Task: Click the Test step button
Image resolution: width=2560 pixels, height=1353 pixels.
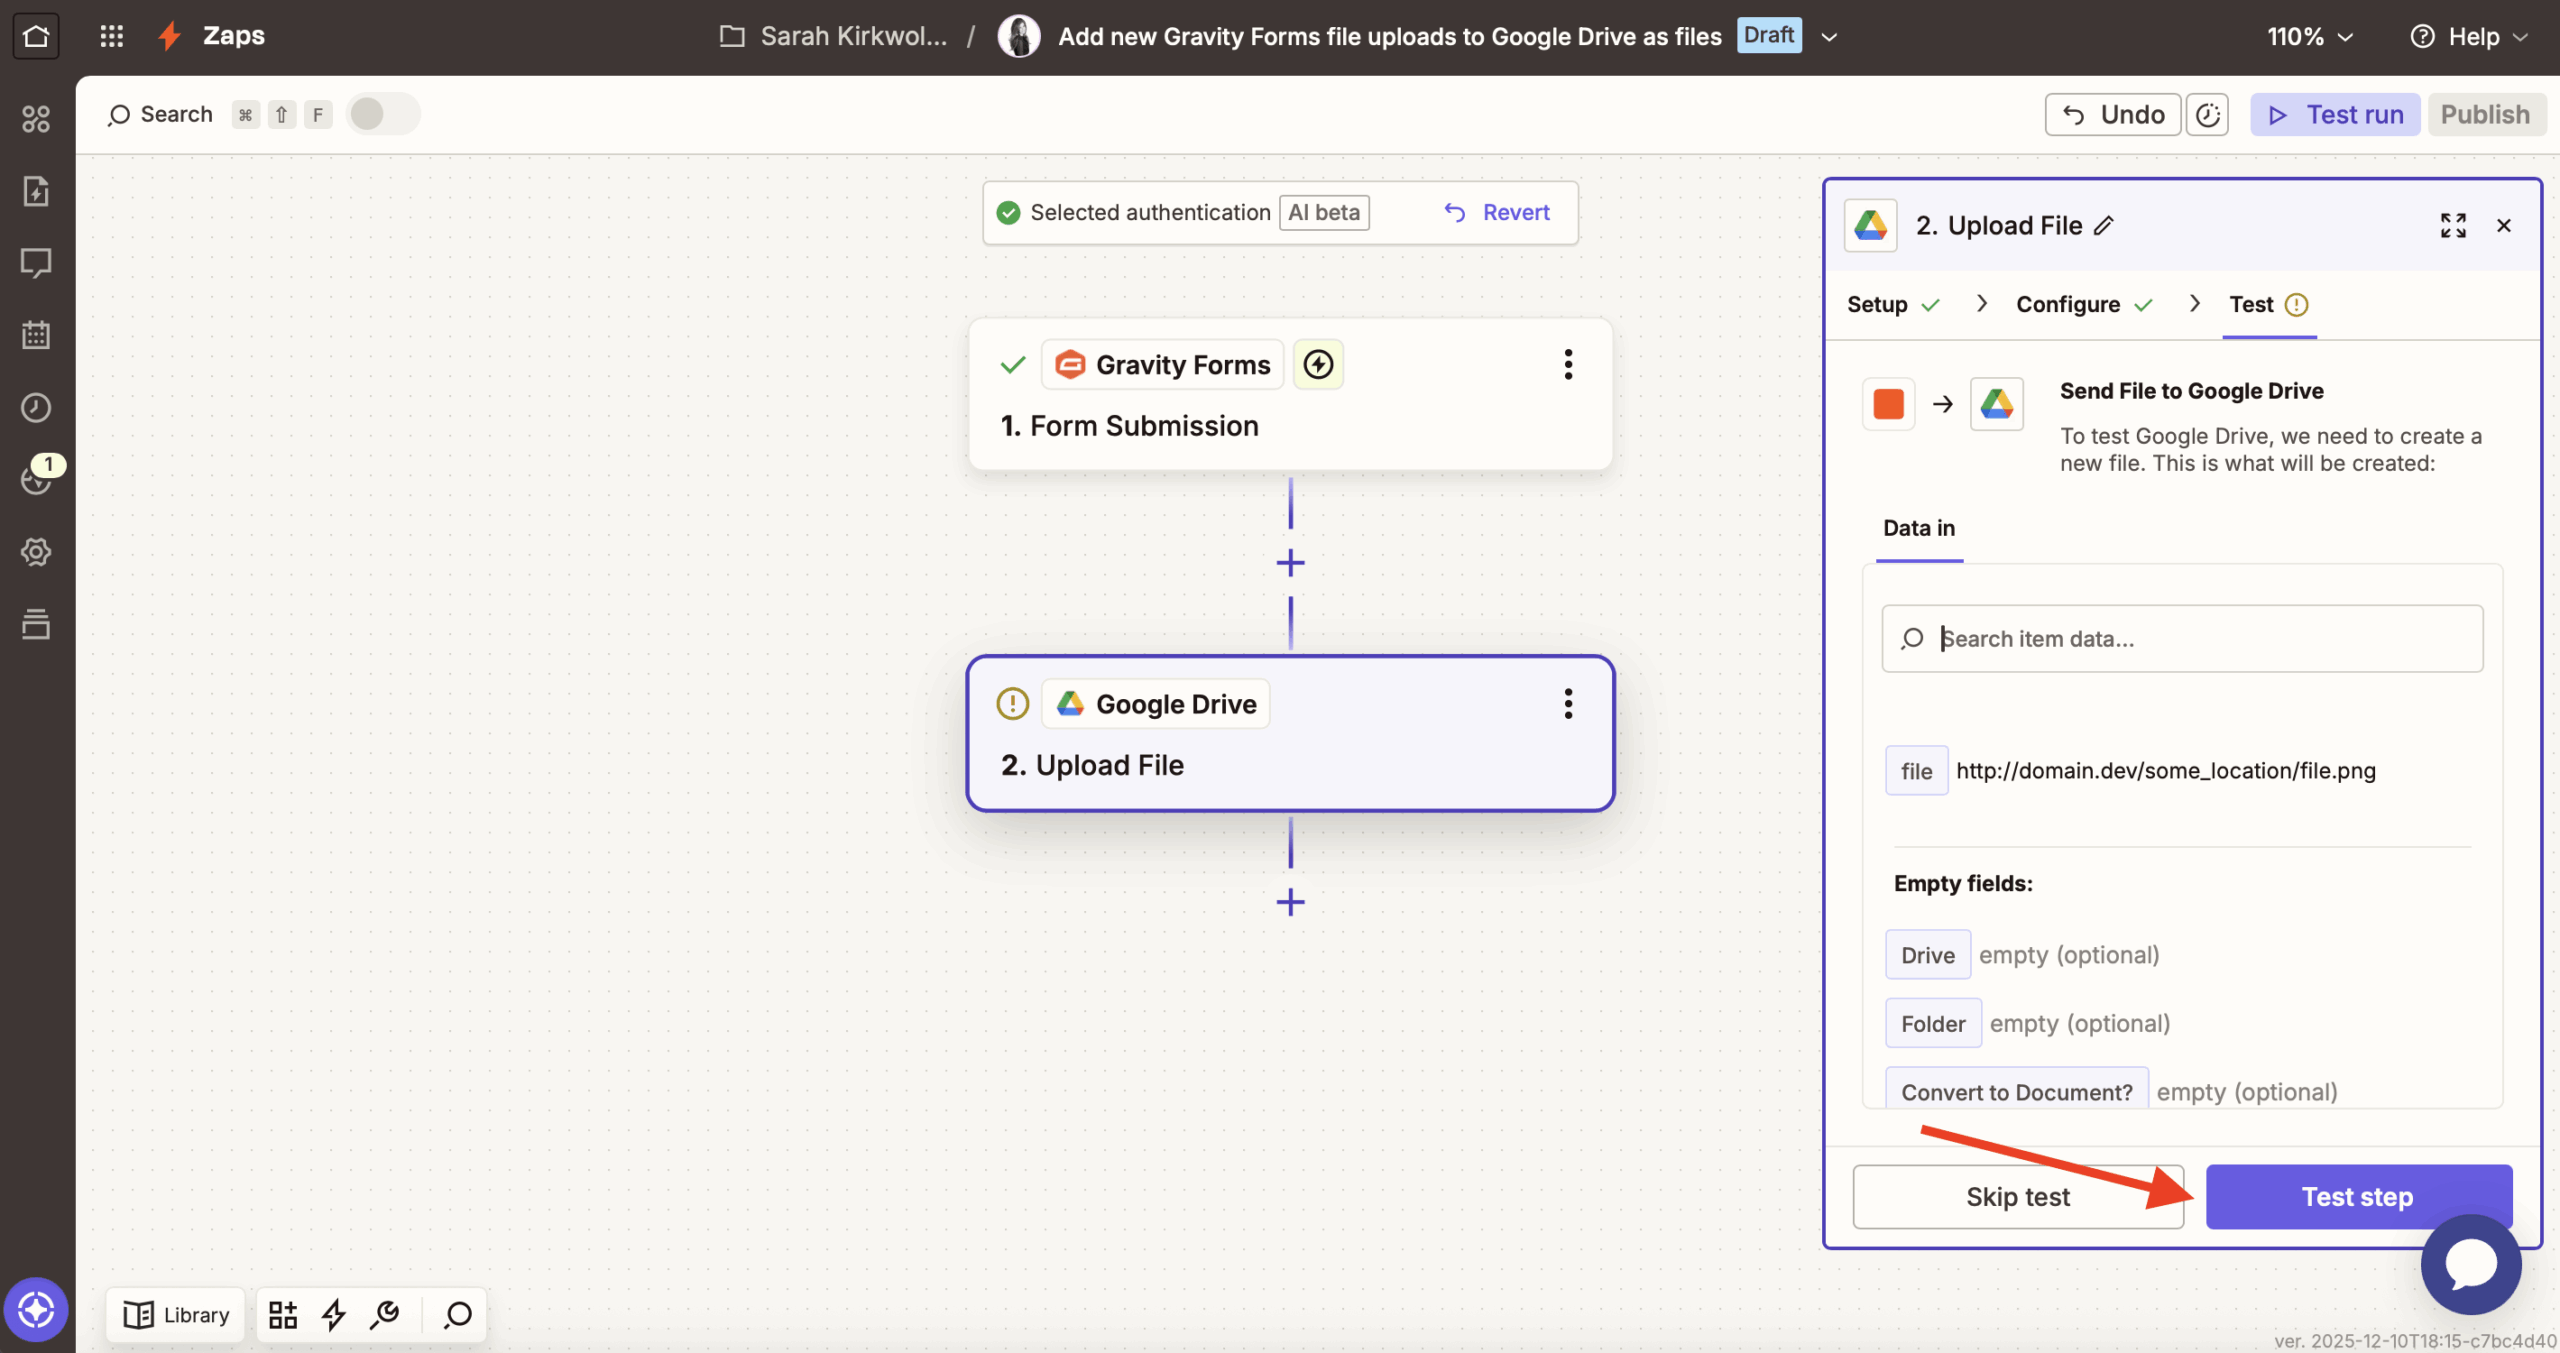Action: coord(2357,1196)
